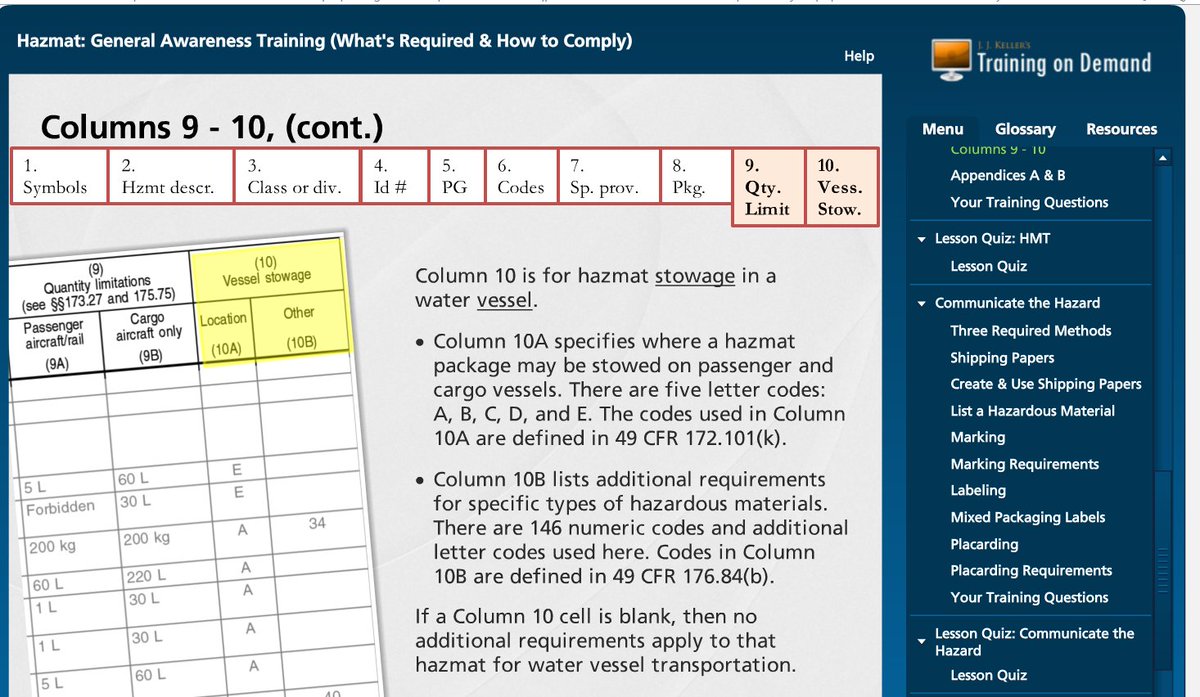The image size is (1200, 697).
Task: Click the sidebar scroll up arrow
Action: pyautogui.click(x=1162, y=157)
